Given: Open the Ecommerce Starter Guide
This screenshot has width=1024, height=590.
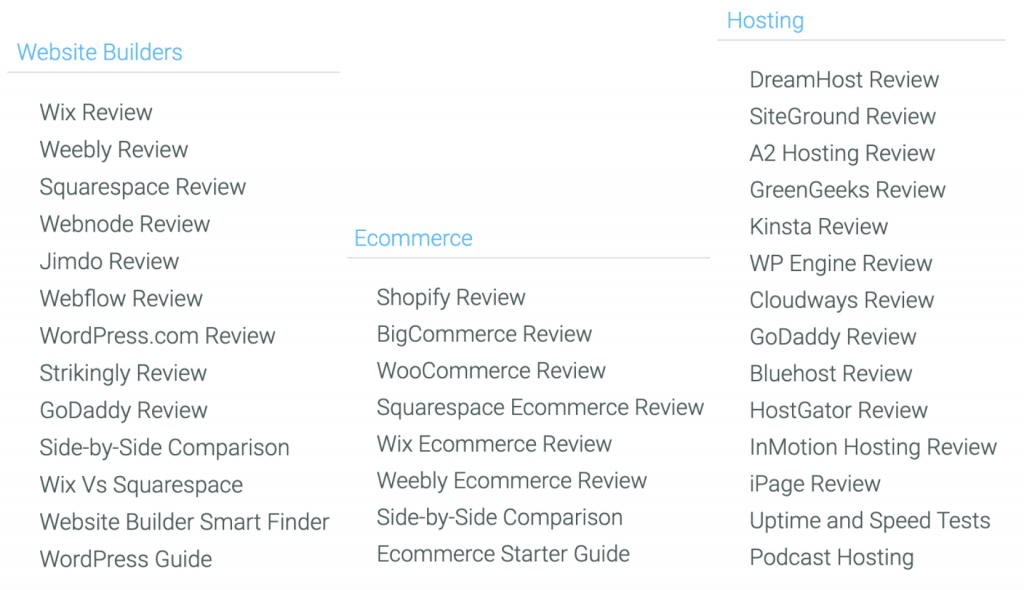Looking at the screenshot, I should 503,554.
